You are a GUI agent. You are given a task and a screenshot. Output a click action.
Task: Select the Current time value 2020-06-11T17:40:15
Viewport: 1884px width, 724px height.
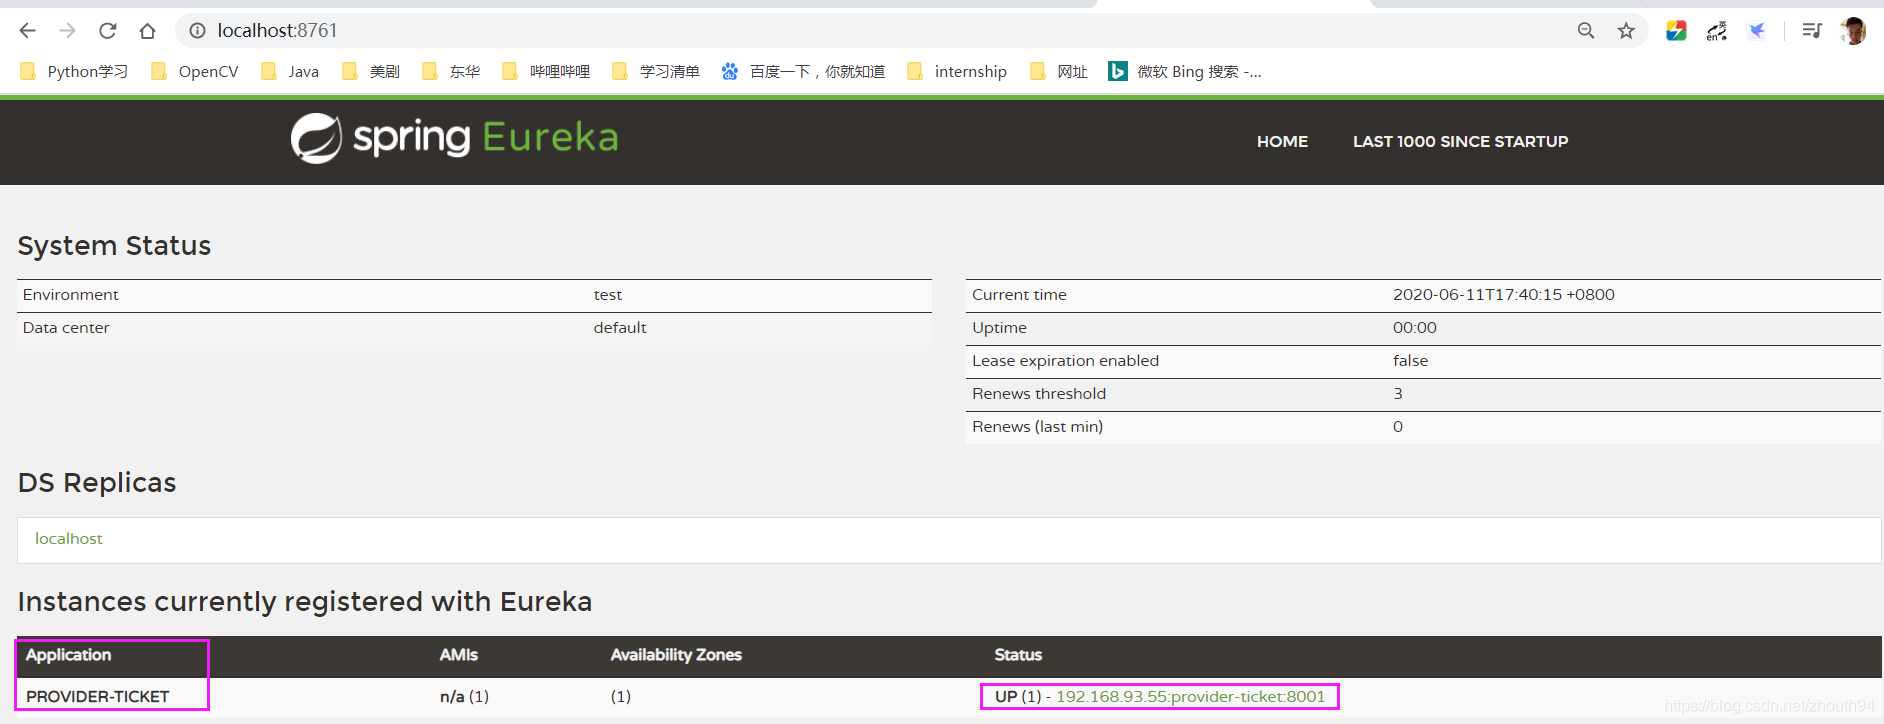pyautogui.click(x=1504, y=295)
